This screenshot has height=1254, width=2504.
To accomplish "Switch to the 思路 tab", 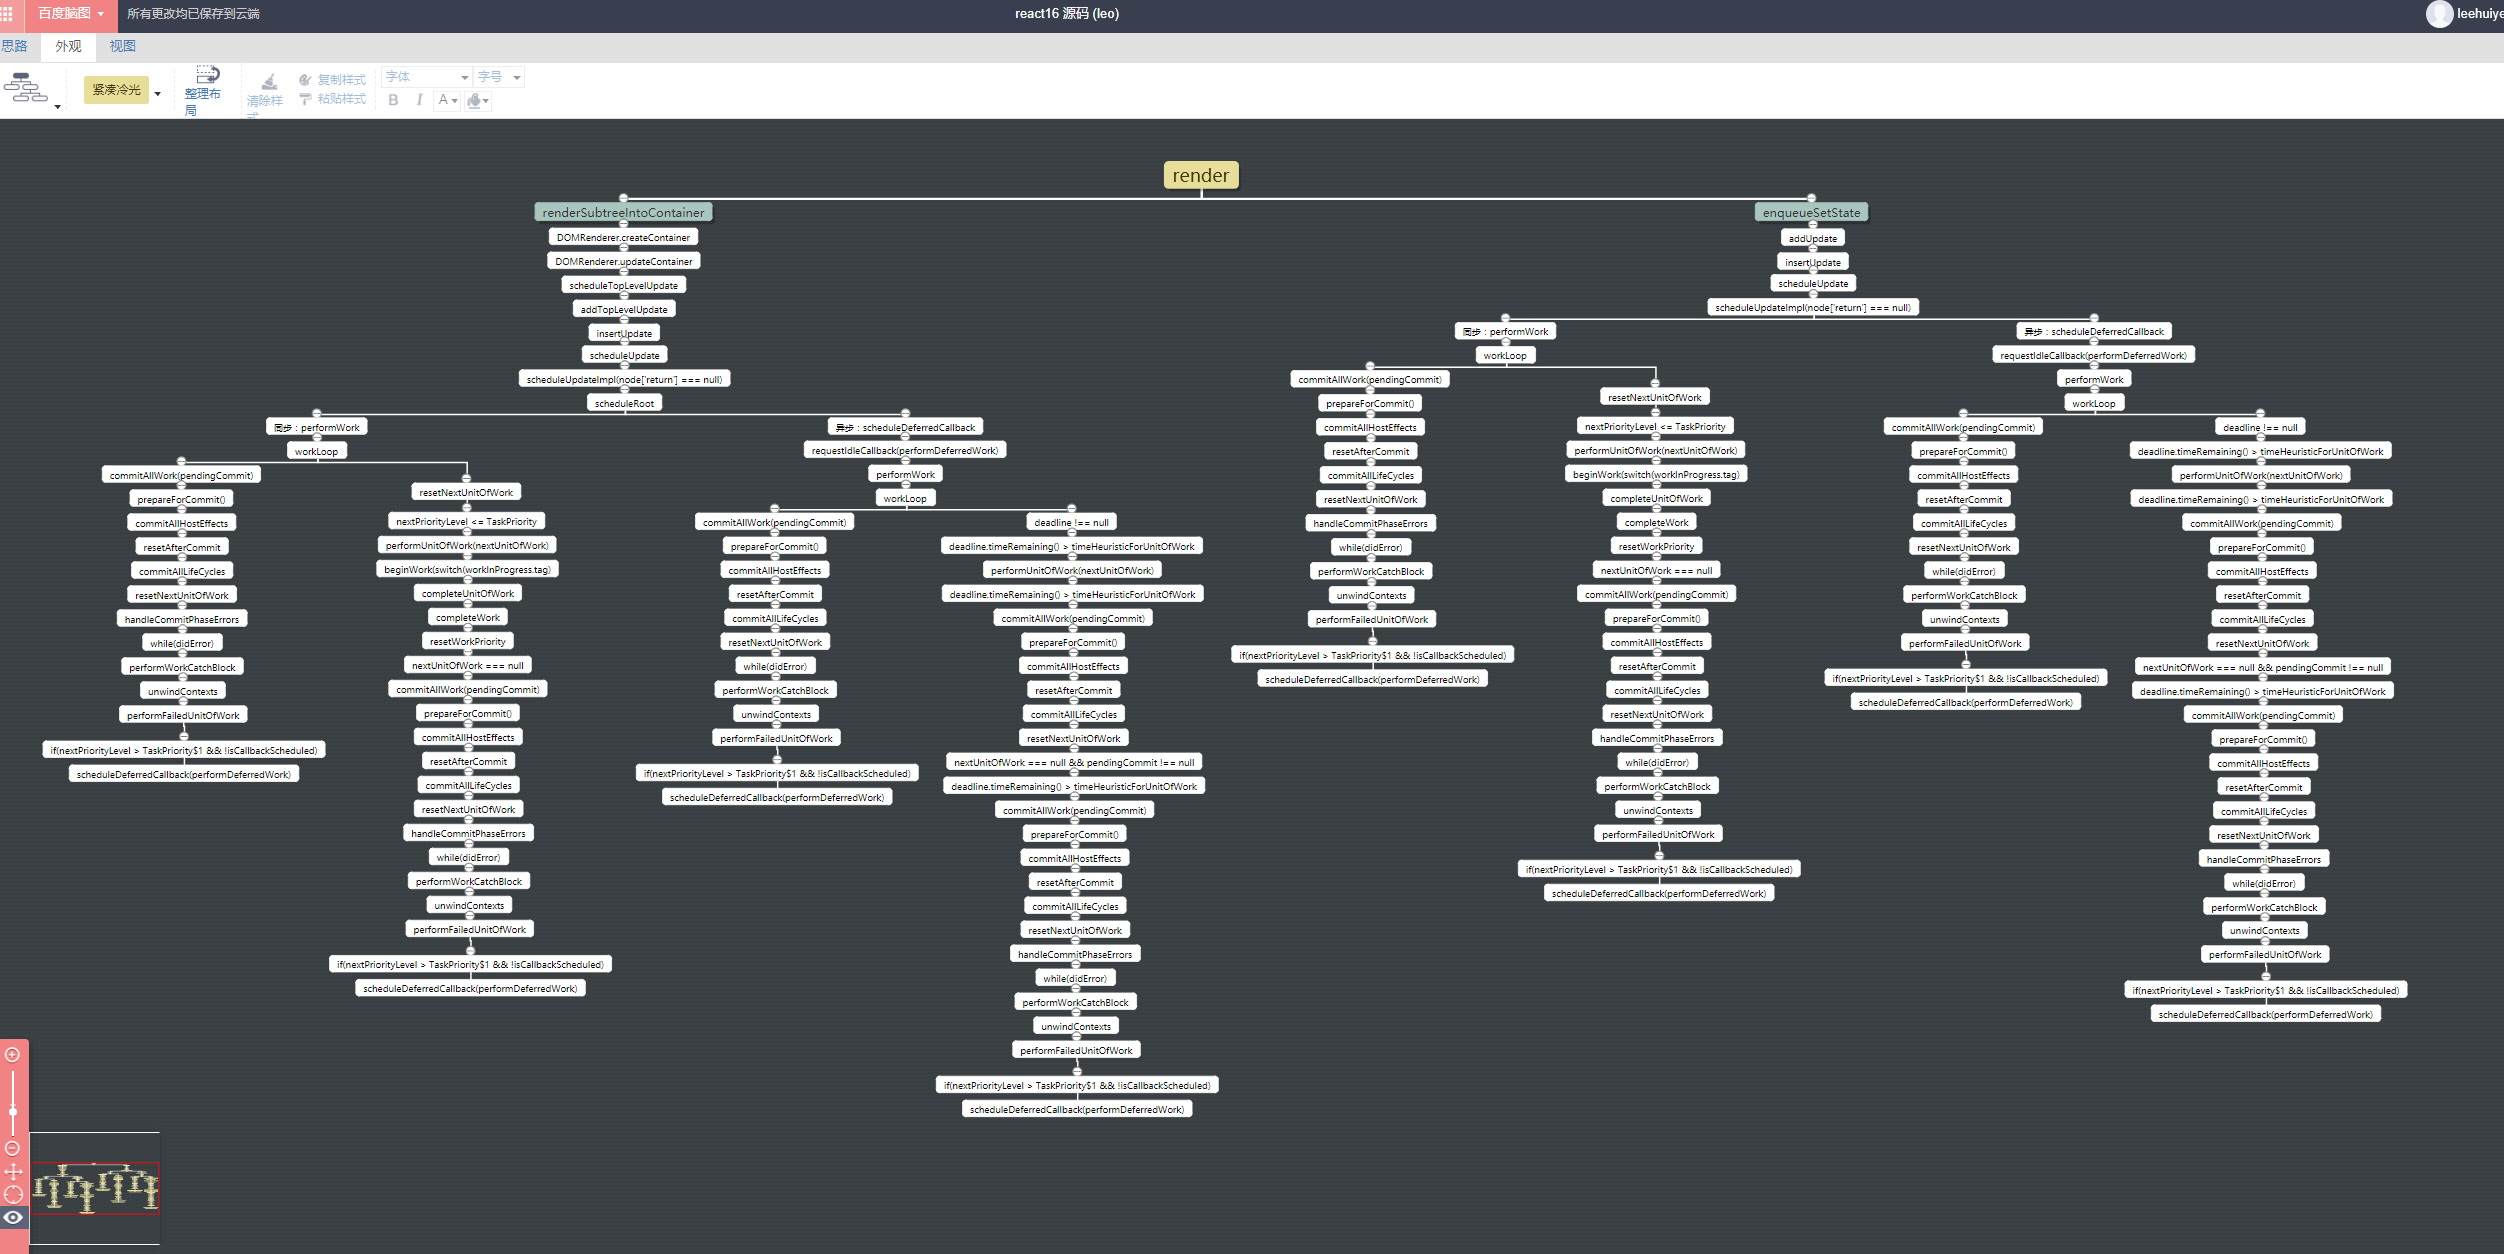I will point(15,46).
